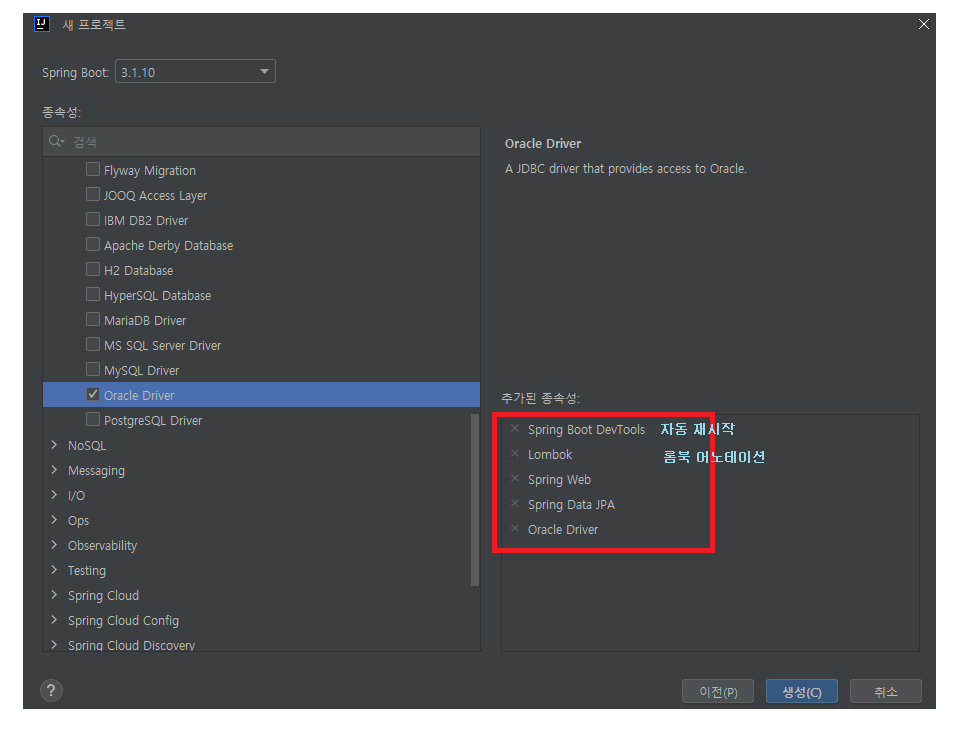
Task: Check the Flyway Migration dependency
Action: [x=93, y=169]
